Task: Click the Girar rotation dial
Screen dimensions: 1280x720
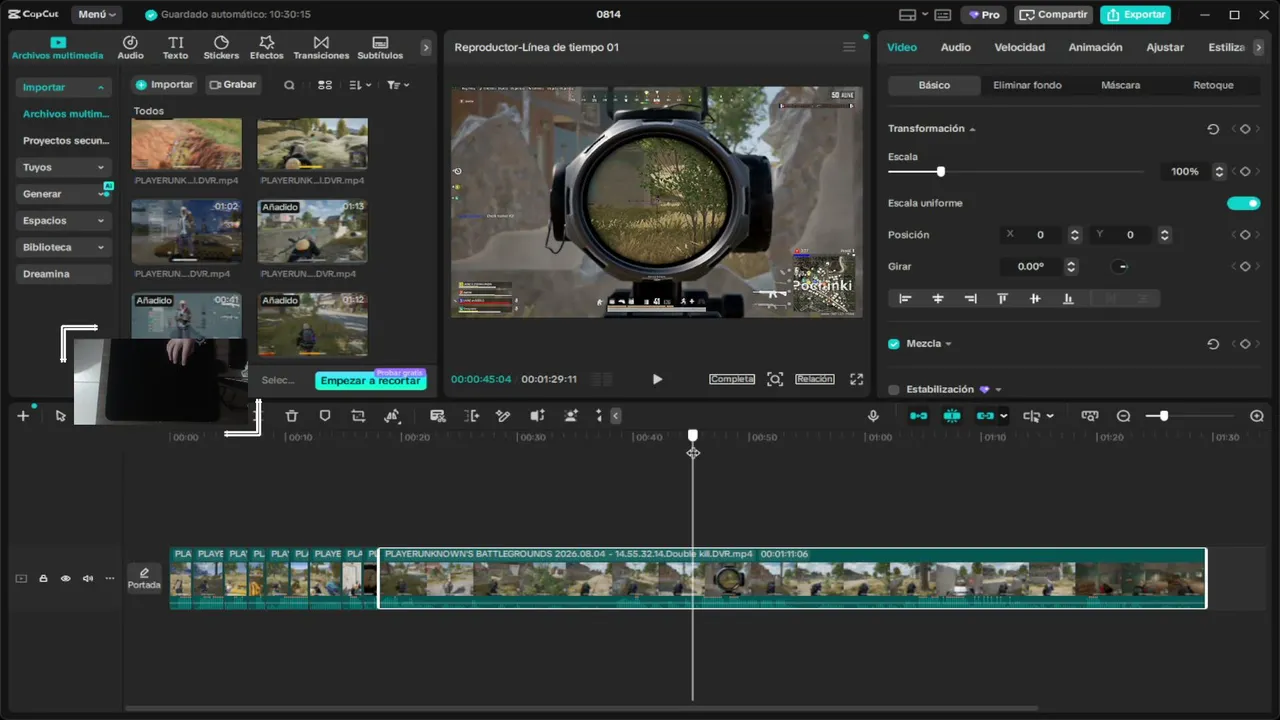Action: (x=1120, y=267)
